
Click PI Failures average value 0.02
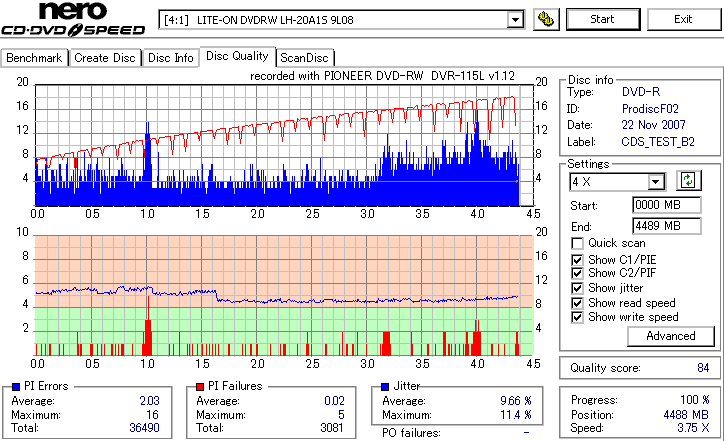tap(334, 401)
